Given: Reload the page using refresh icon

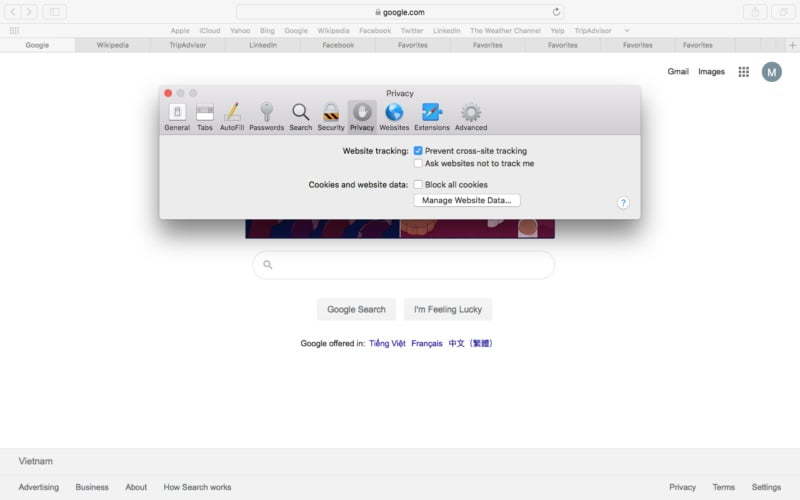Looking at the screenshot, I should (556, 12).
